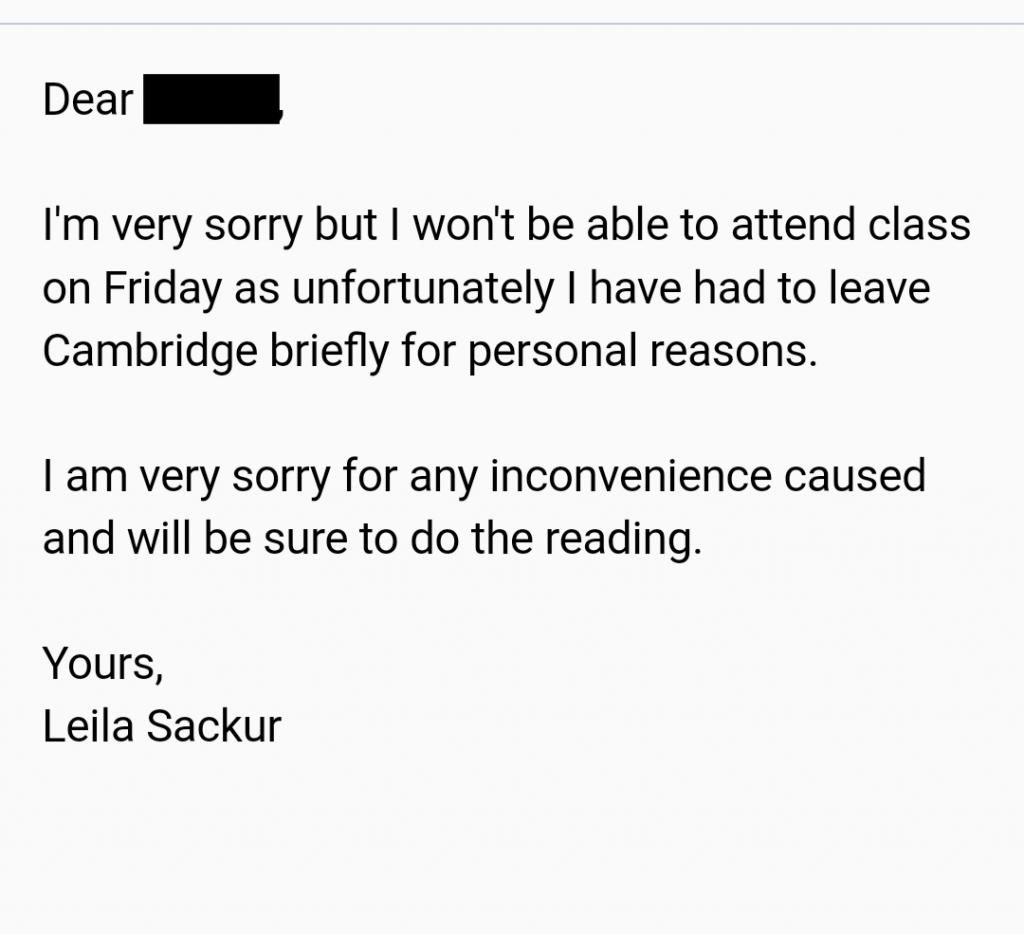Image resolution: width=1024 pixels, height=934 pixels.
Task: Click "I'm" at the start of the first paragraph
Action: [x=71, y=225]
